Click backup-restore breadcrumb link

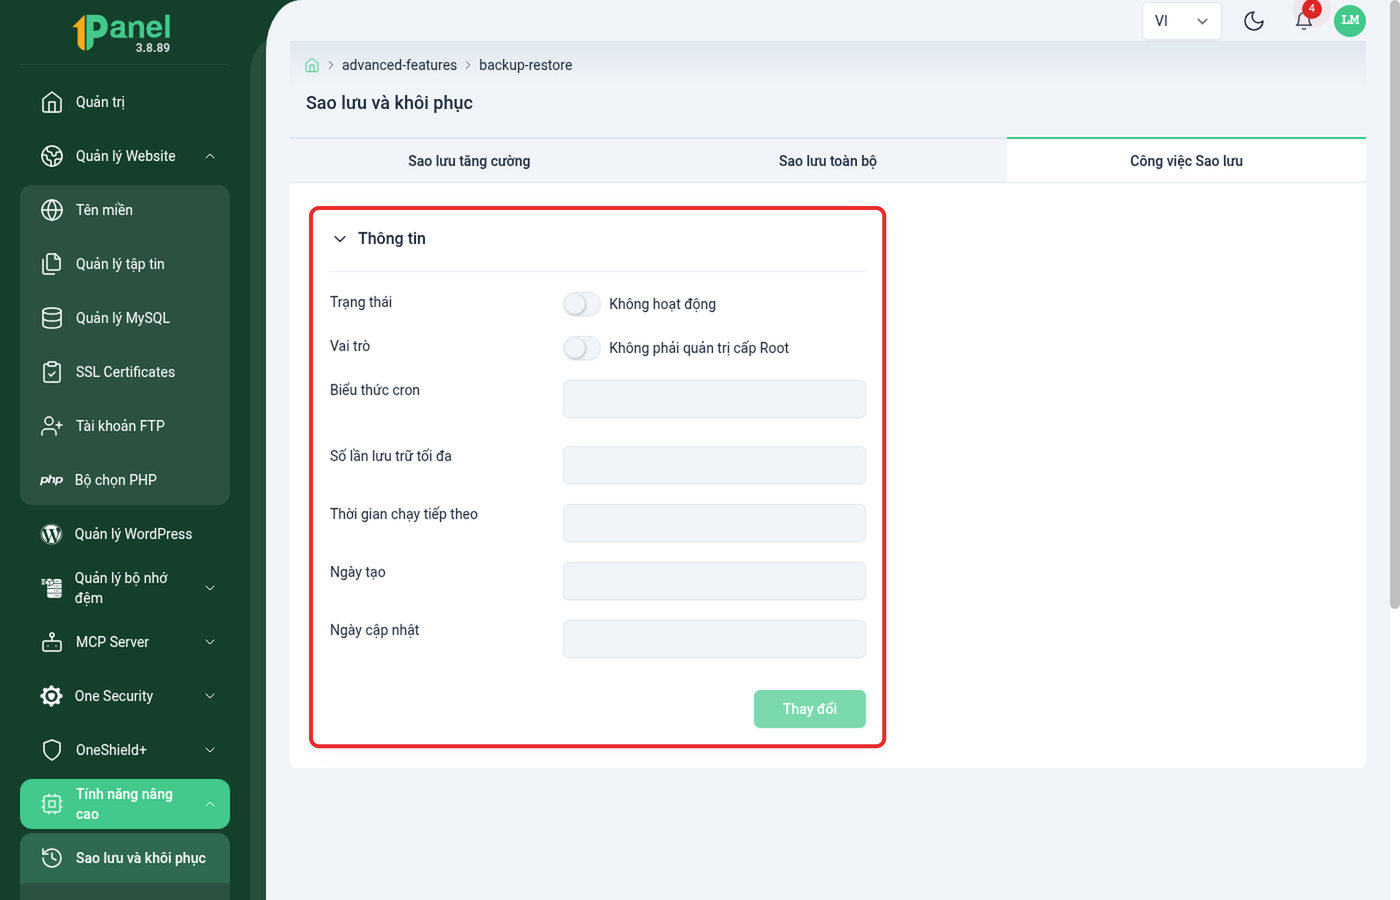click(x=526, y=65)
